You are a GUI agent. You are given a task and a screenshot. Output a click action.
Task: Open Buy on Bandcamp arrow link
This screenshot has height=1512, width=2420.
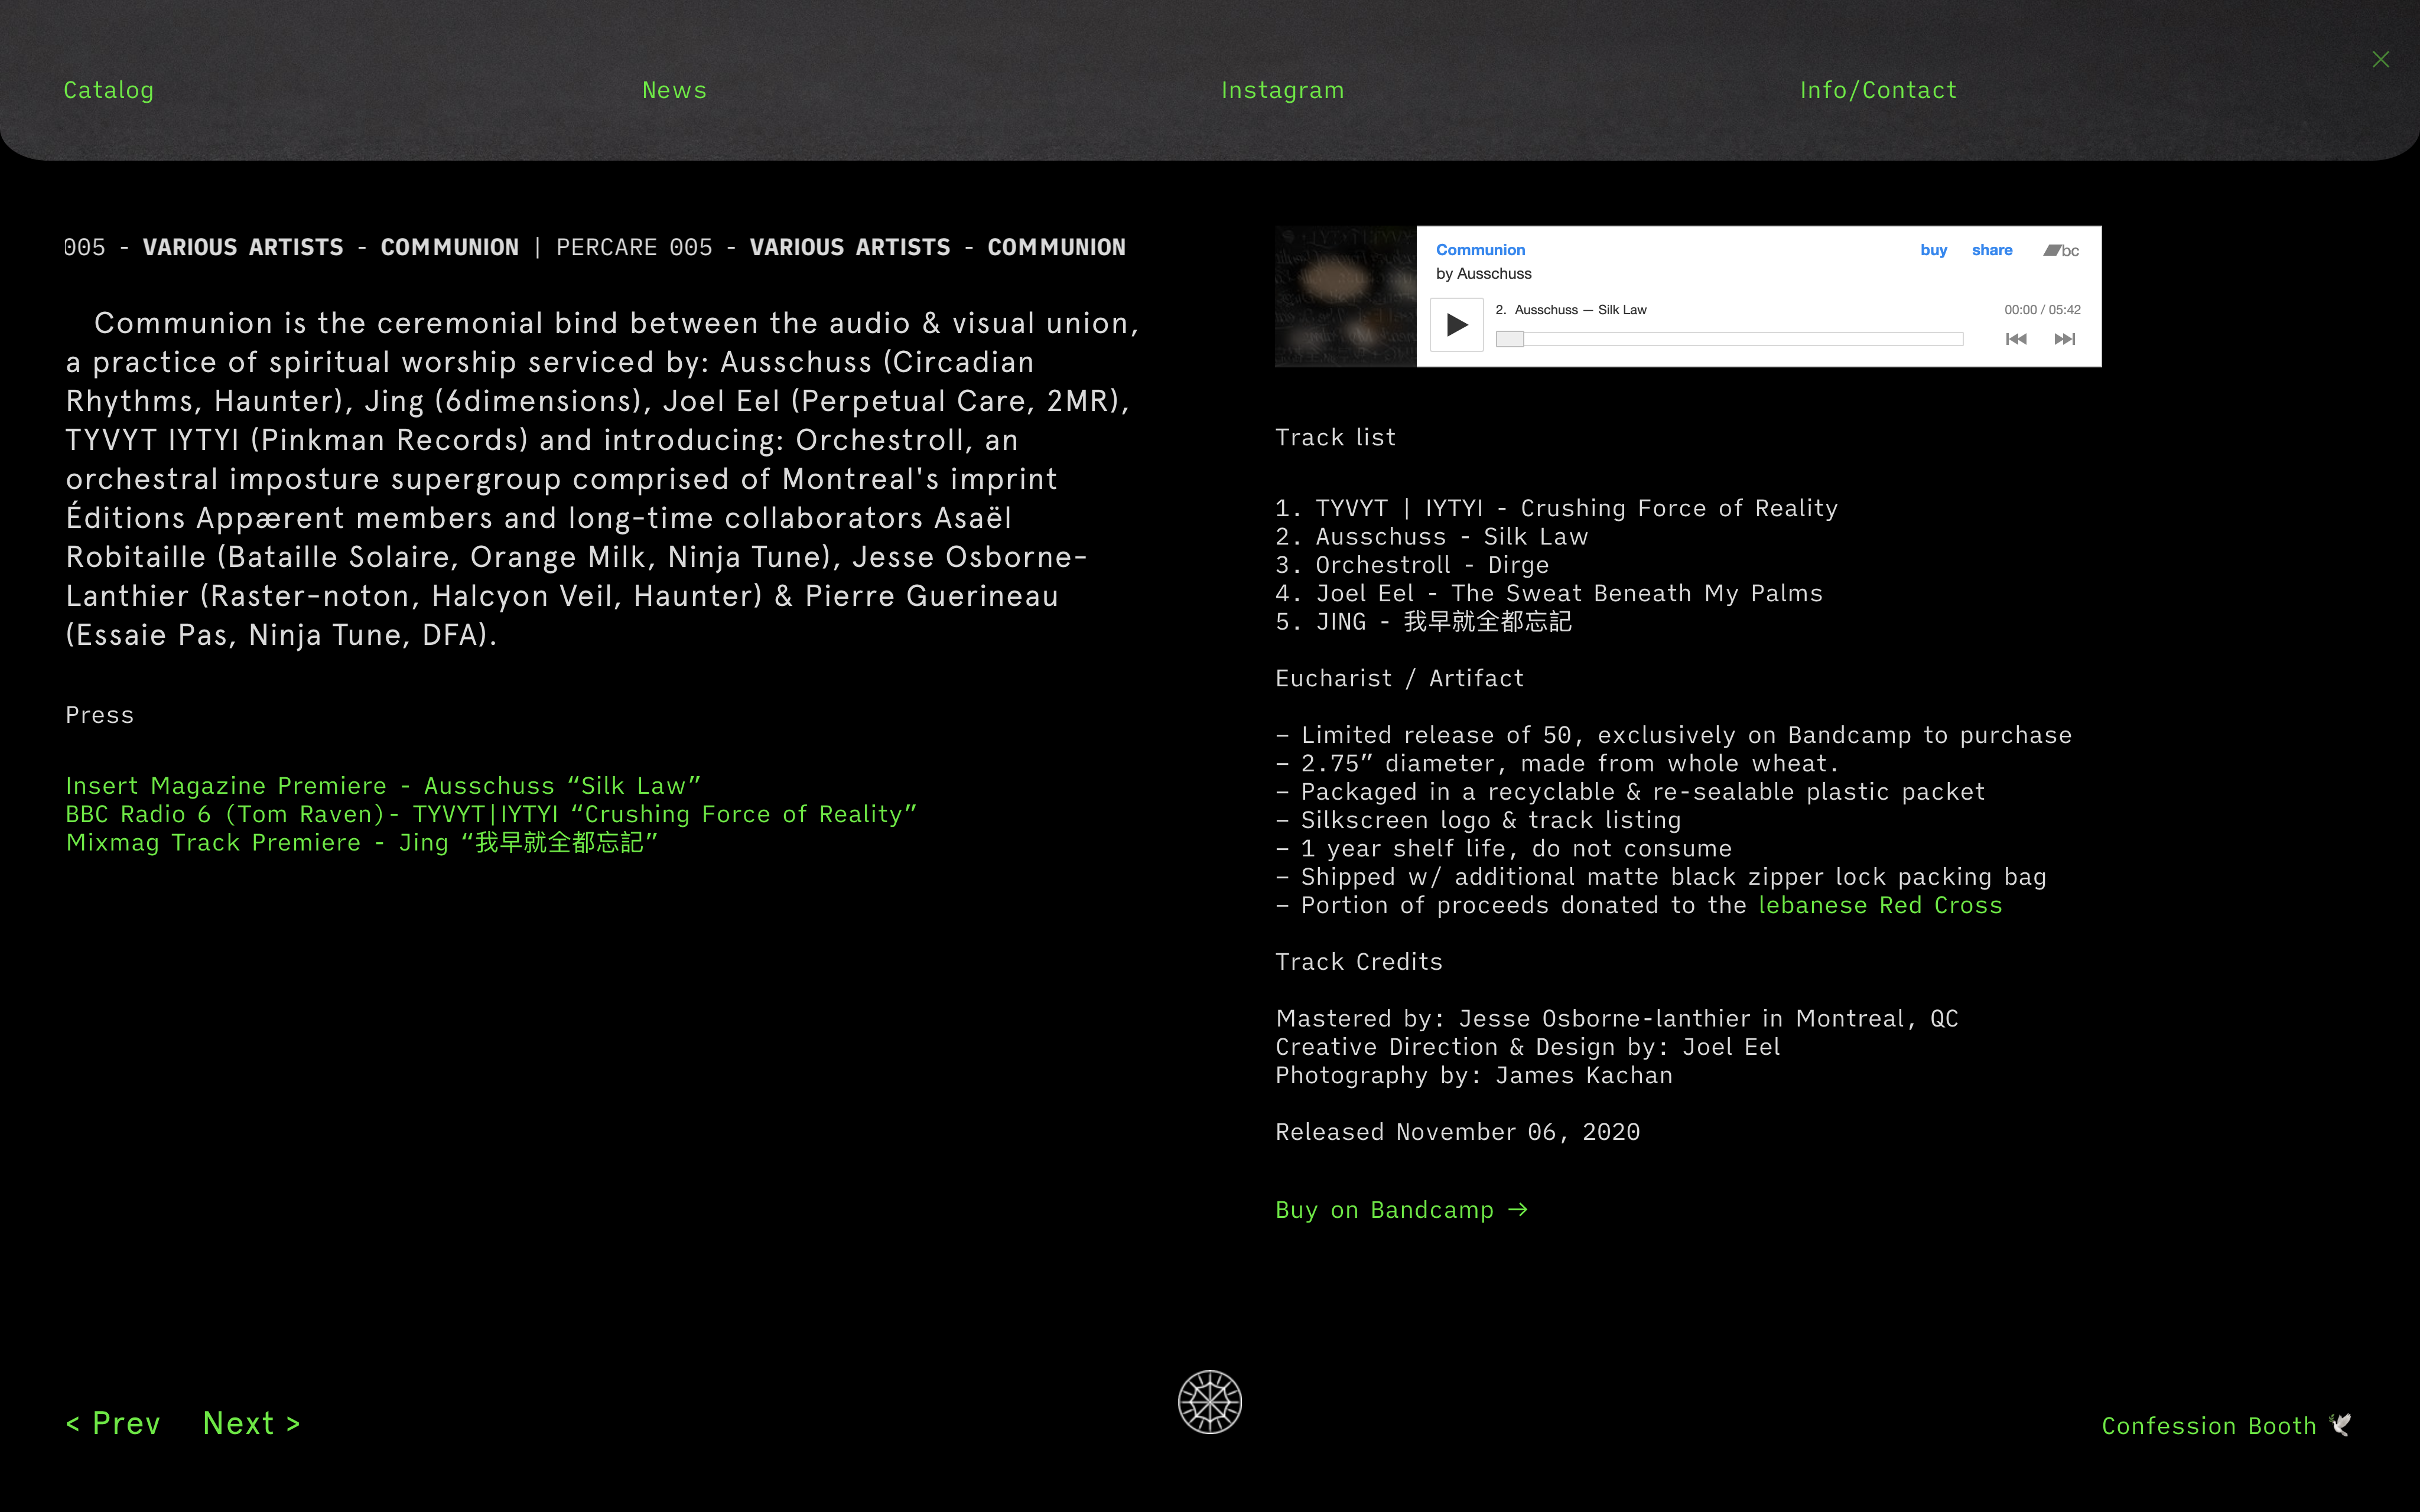tap(1401, 1210)
